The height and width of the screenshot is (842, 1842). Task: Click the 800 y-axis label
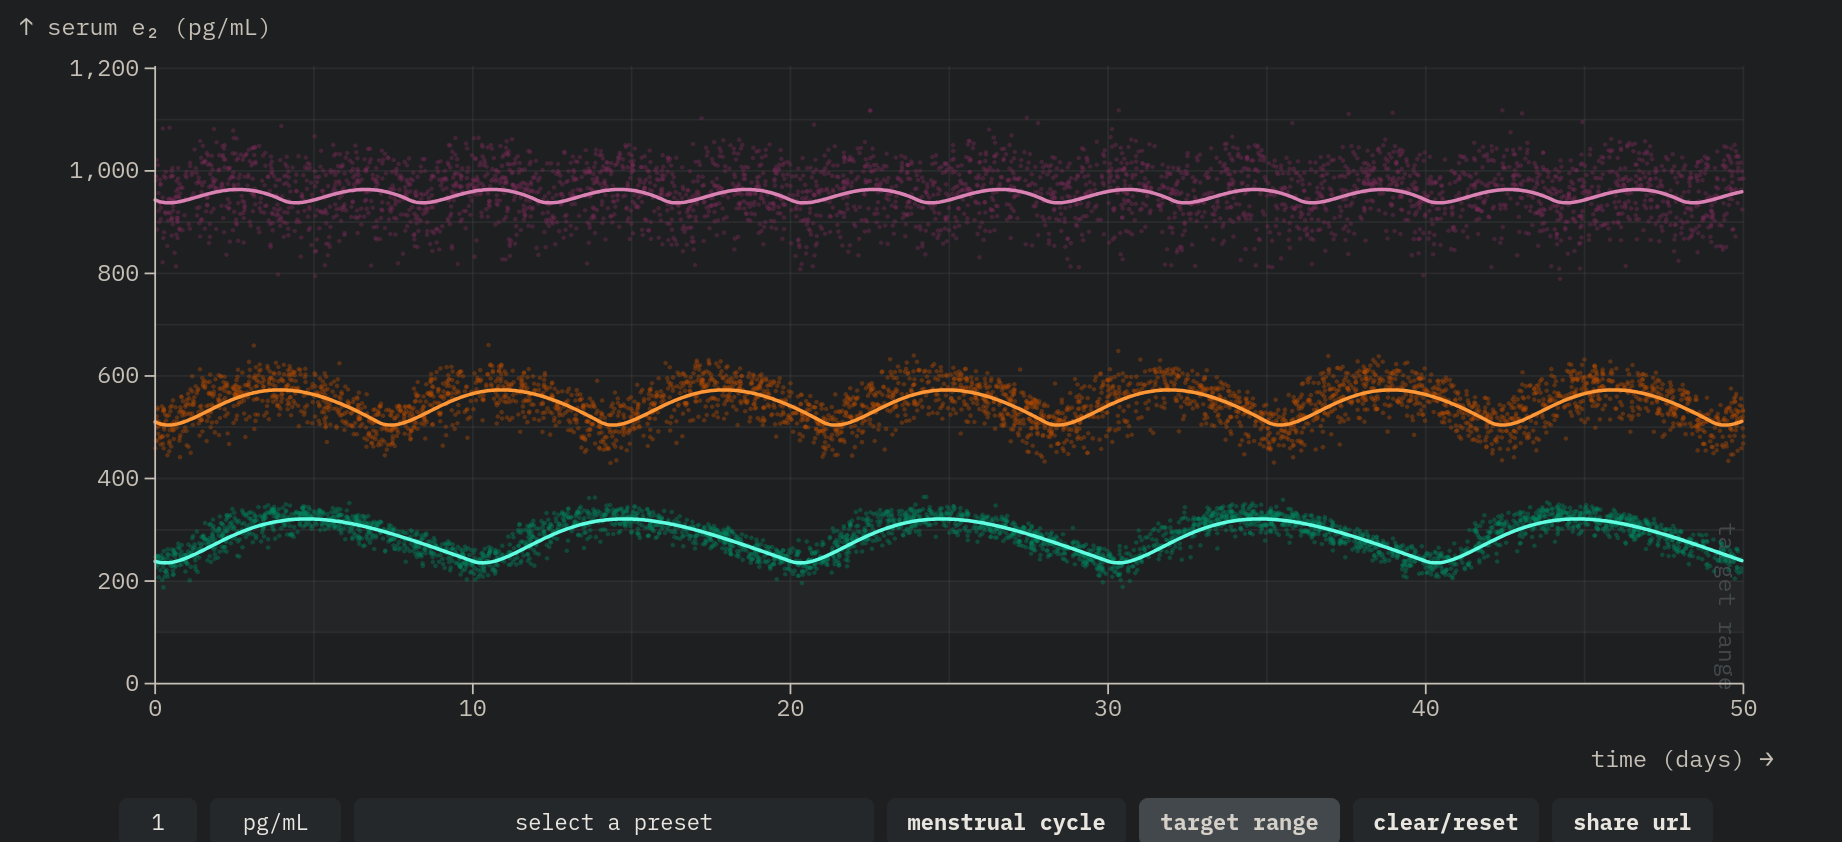[x=118, y=273]
